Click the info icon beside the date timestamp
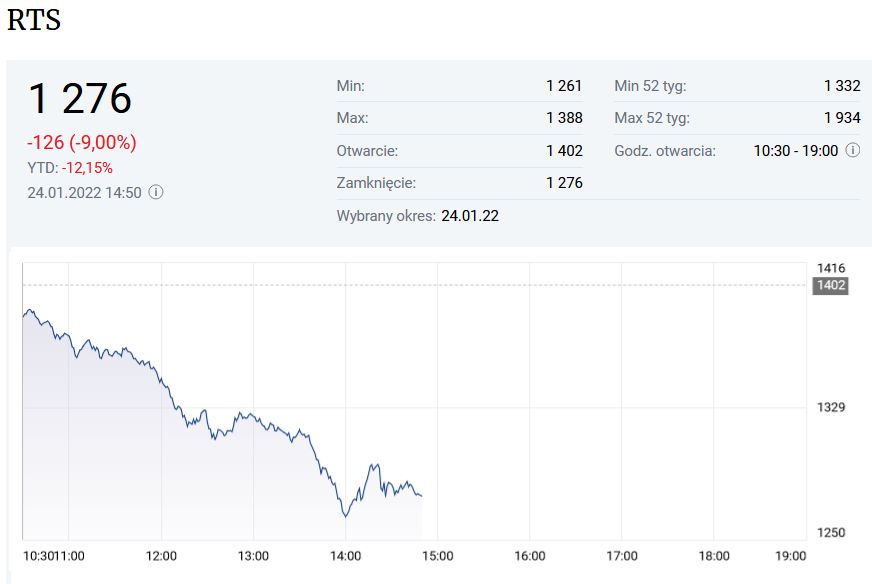The height and width of the screenshot is (584, 872). [156, 192]
